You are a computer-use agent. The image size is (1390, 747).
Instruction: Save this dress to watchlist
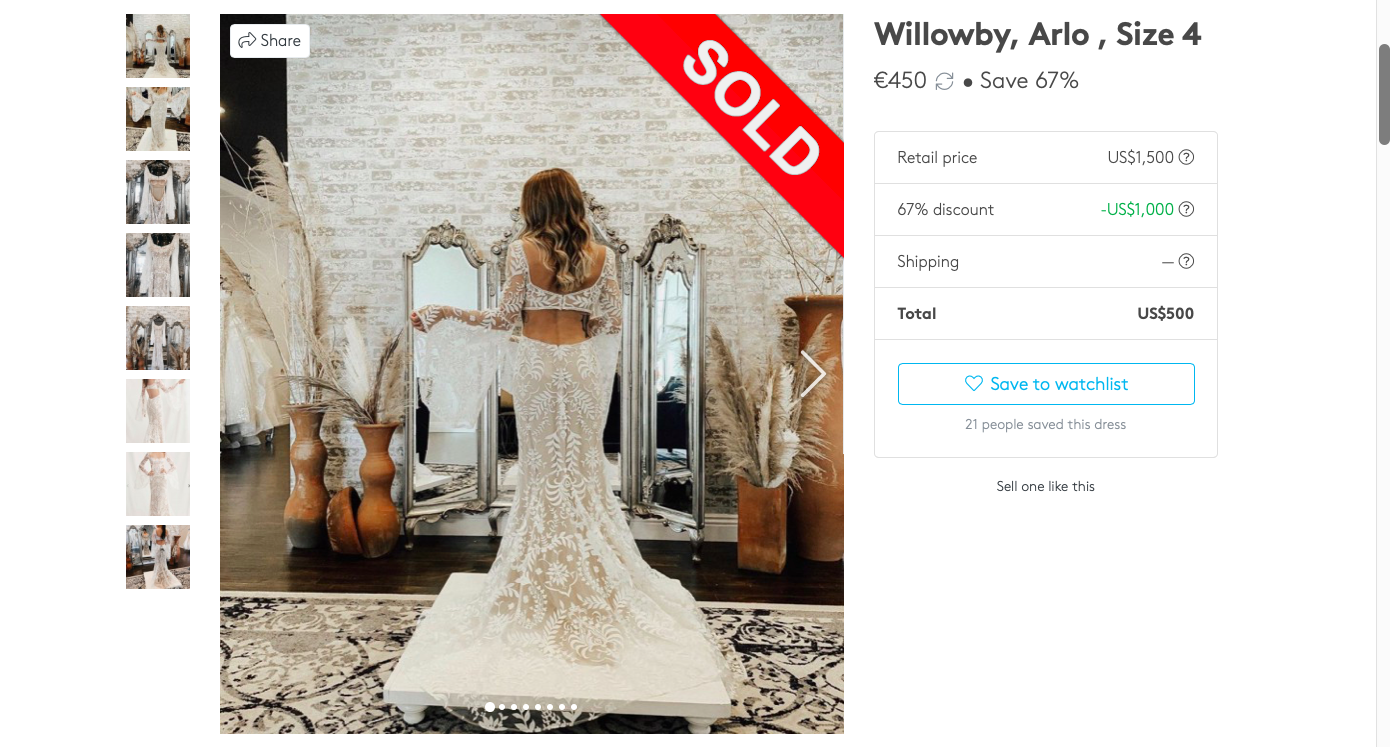(1046, 384)
